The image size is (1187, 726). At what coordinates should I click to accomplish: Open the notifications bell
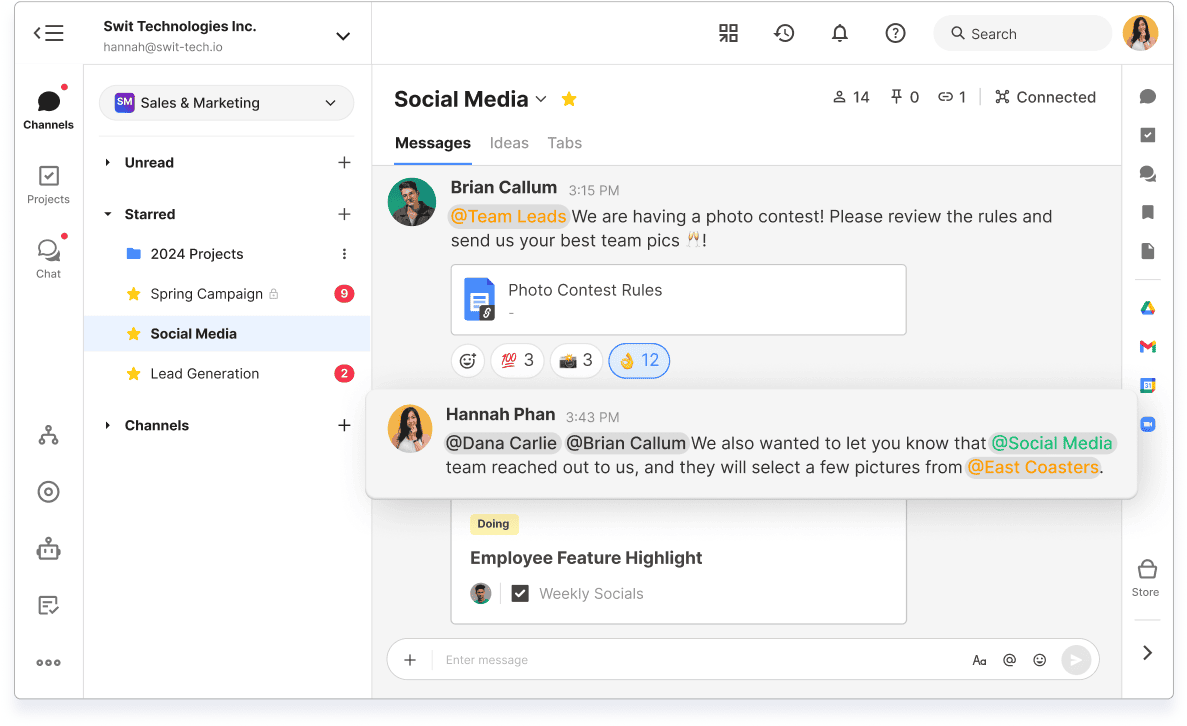(840, 33)
